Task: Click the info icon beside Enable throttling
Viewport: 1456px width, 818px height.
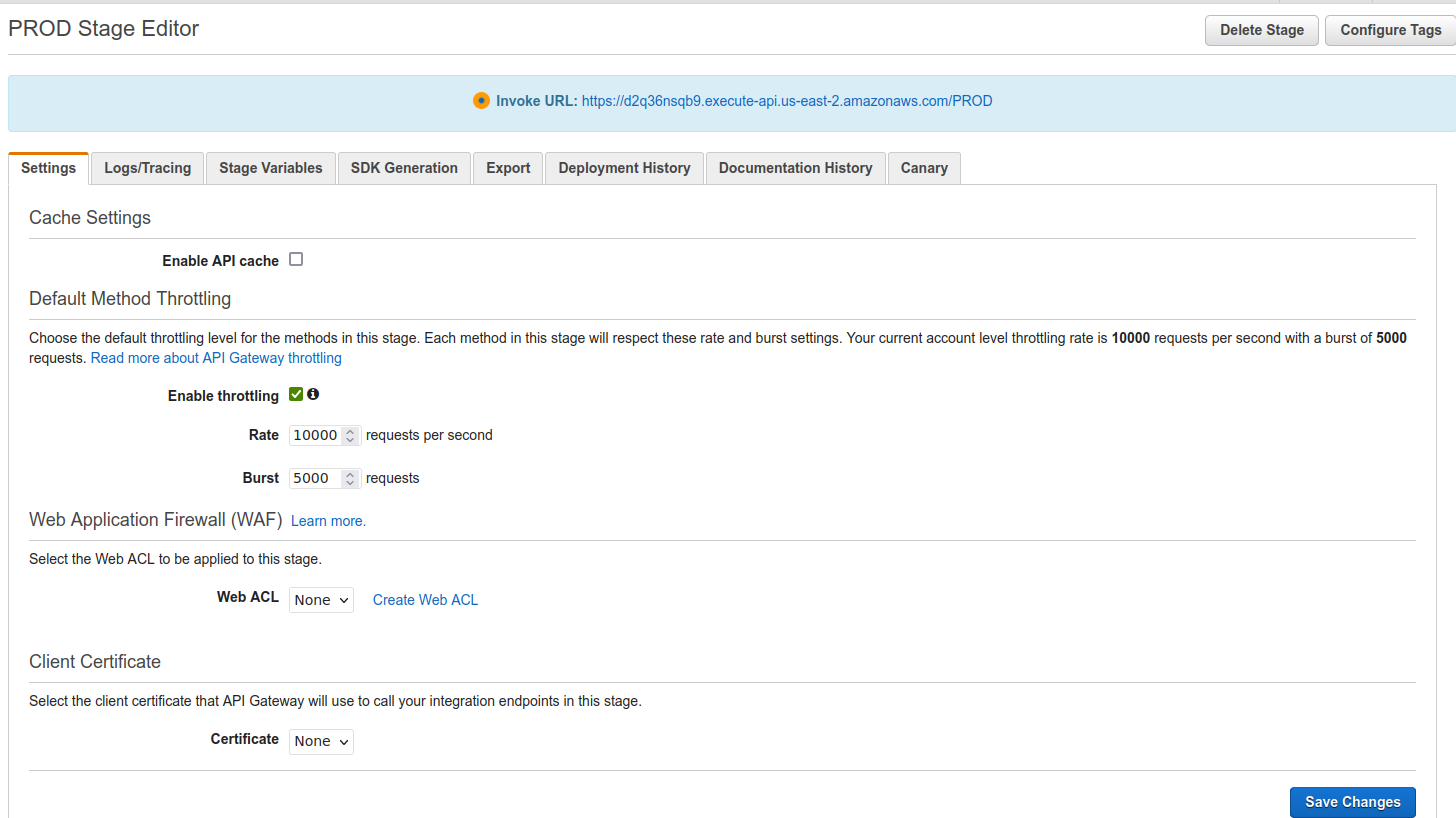Action: point(313,394)
